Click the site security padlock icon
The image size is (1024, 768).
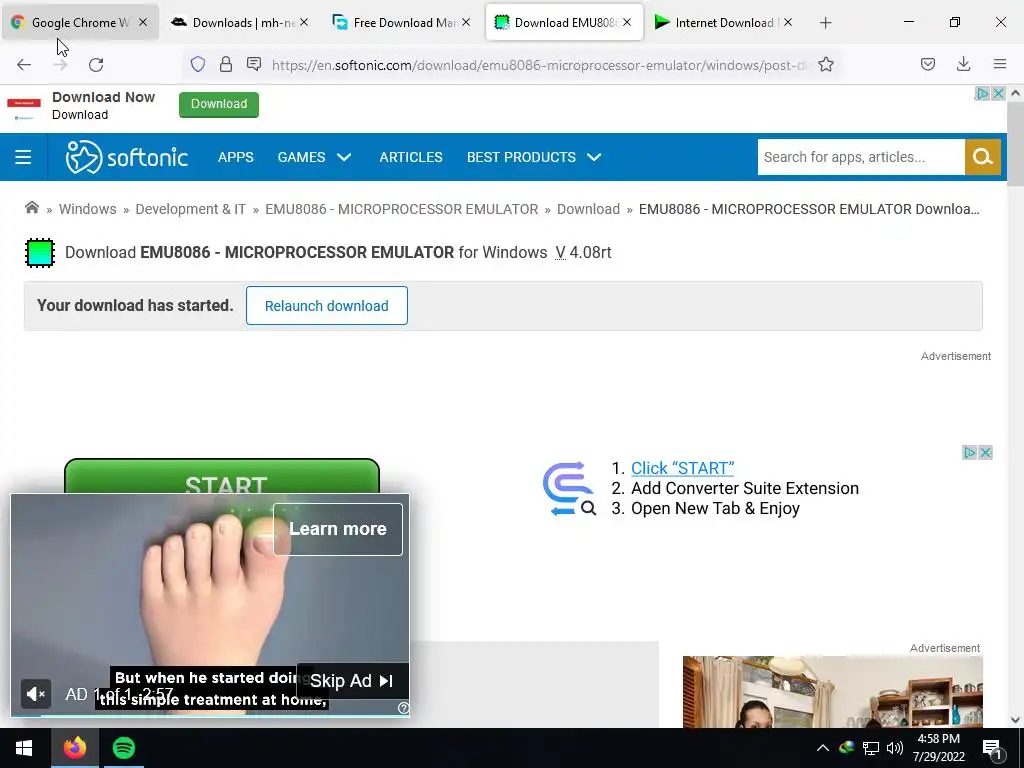pos(226,64)
